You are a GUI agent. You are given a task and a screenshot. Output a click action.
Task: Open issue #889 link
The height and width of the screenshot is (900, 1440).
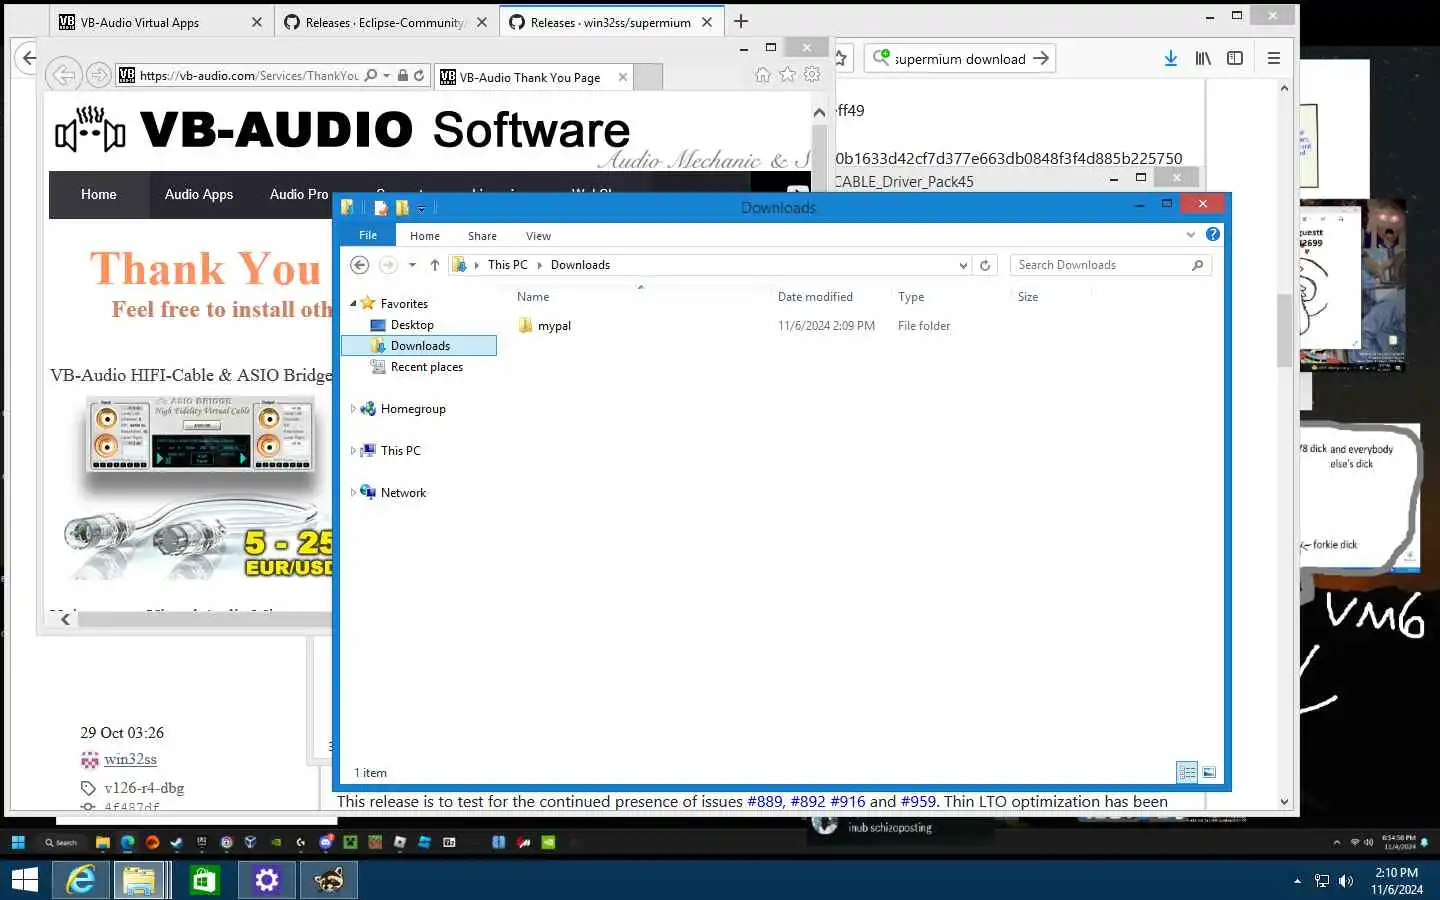pos(765,801)
